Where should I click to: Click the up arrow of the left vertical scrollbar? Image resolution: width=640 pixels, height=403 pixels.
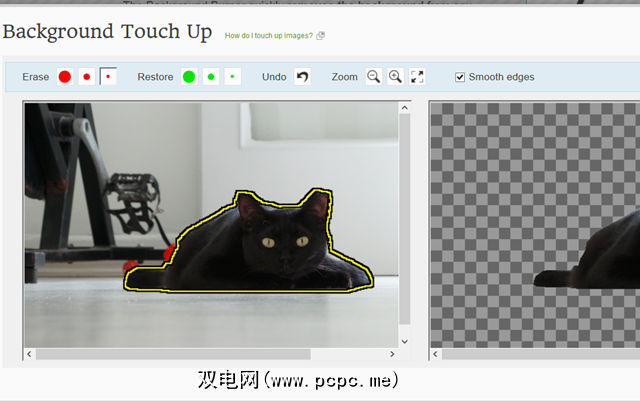pyautogui.click(x=404, y=108)
